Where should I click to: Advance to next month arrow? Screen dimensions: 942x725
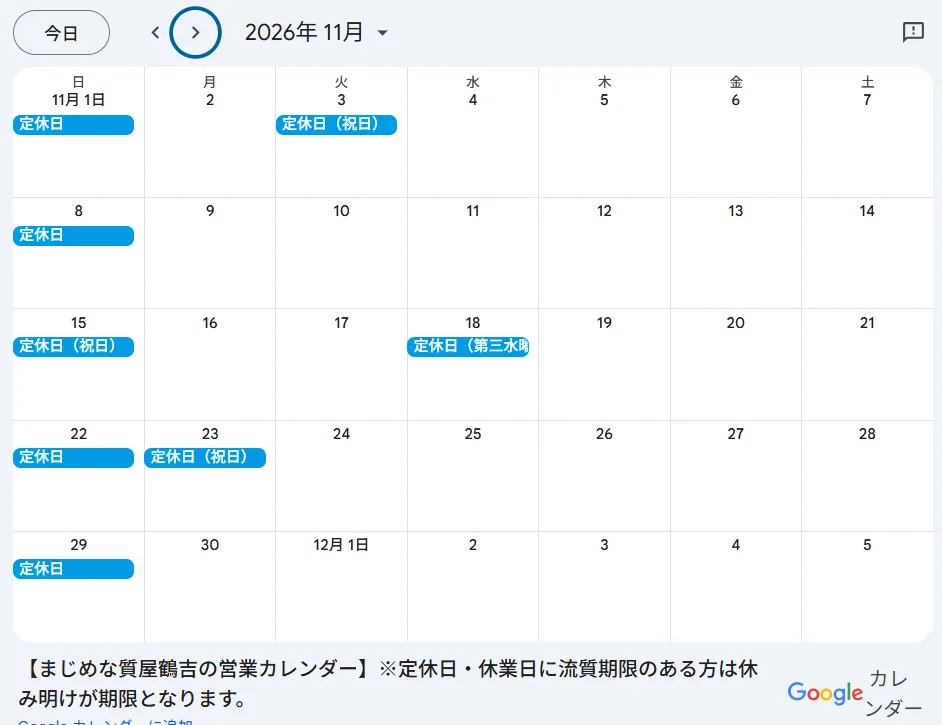pos(195,32)
